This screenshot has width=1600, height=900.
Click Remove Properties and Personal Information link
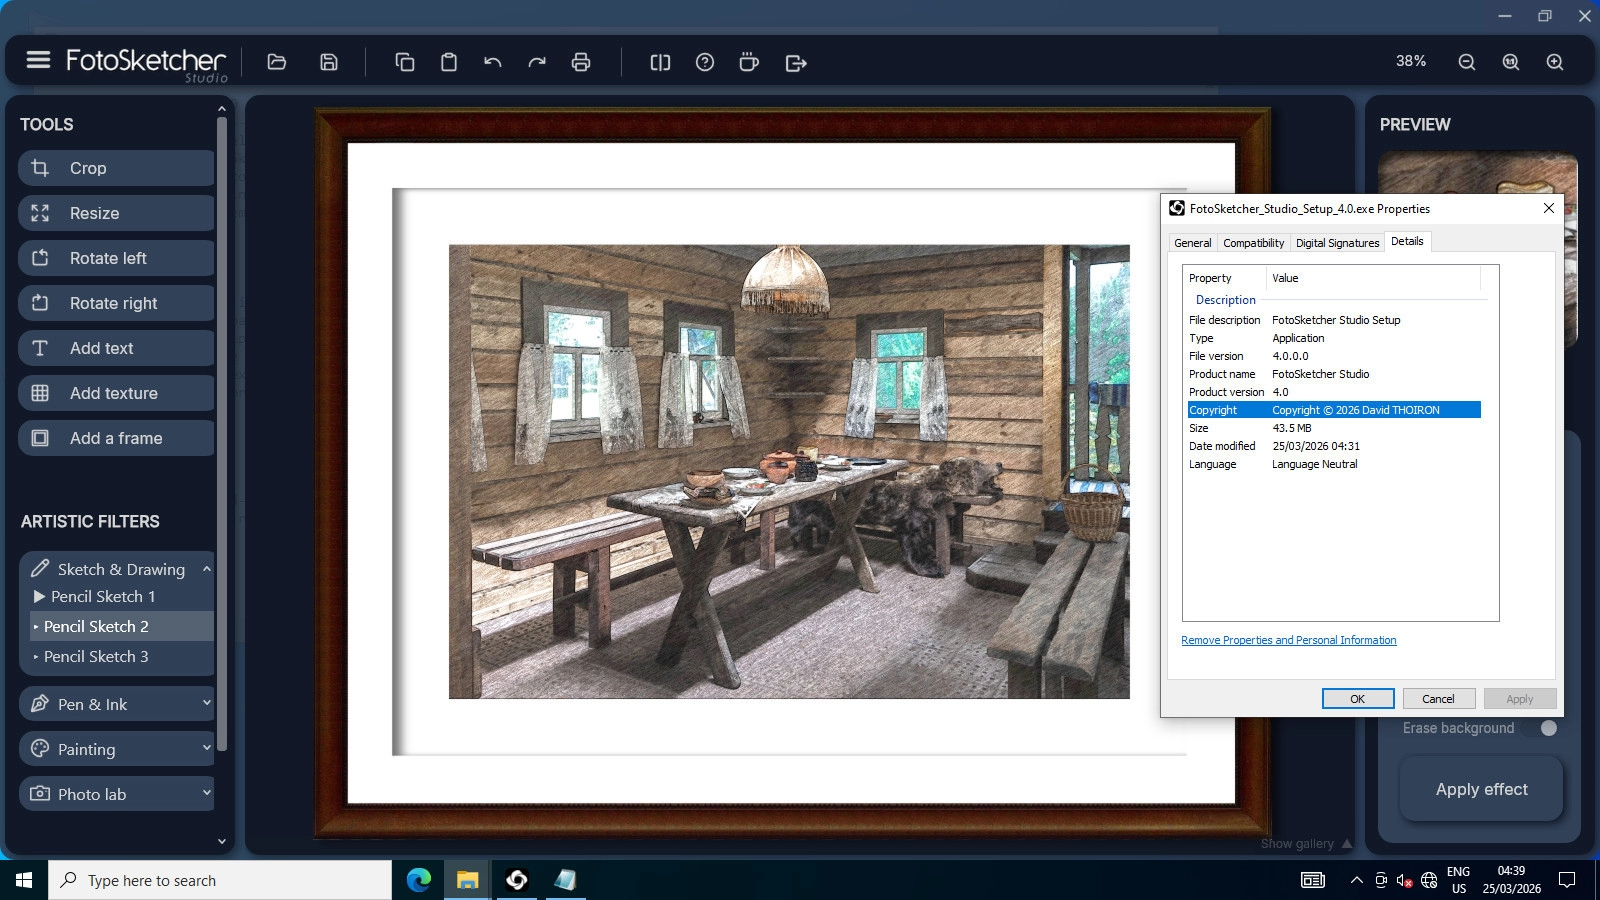tap(1288, 640)
